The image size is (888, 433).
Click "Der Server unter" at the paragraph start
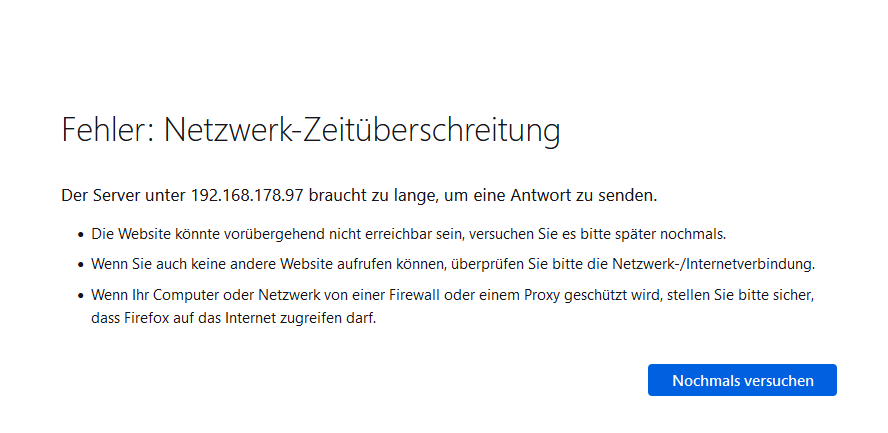pyautogui.click(x=123, y=196)
